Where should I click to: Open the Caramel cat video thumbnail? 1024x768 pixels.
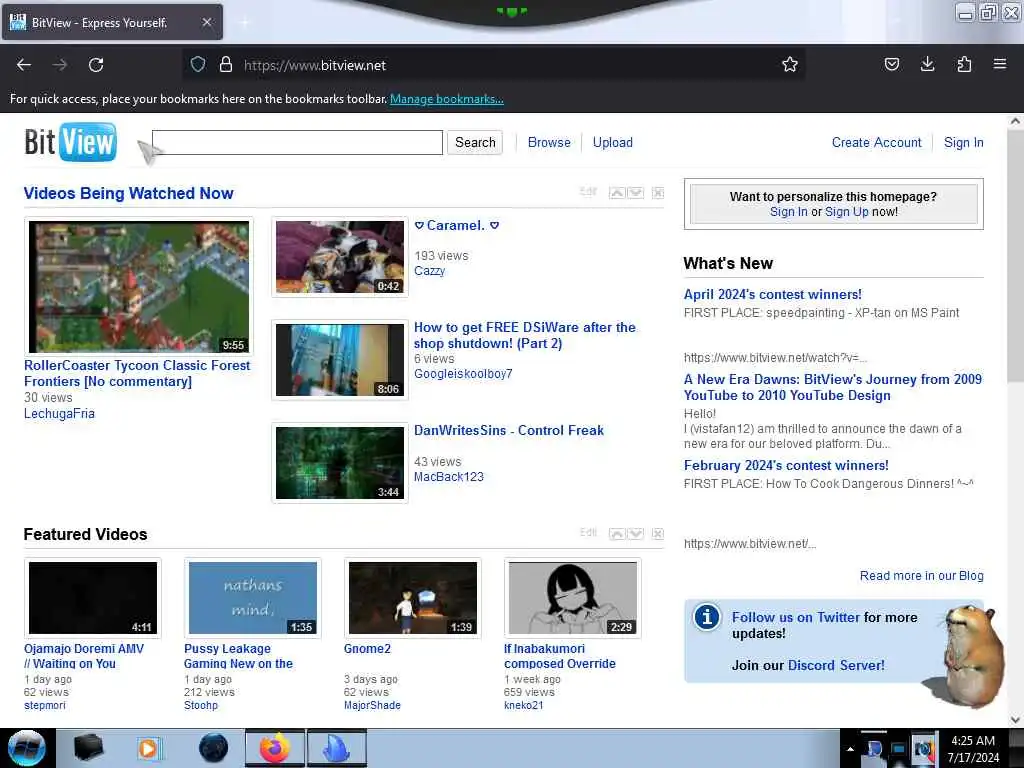point(340,257)
